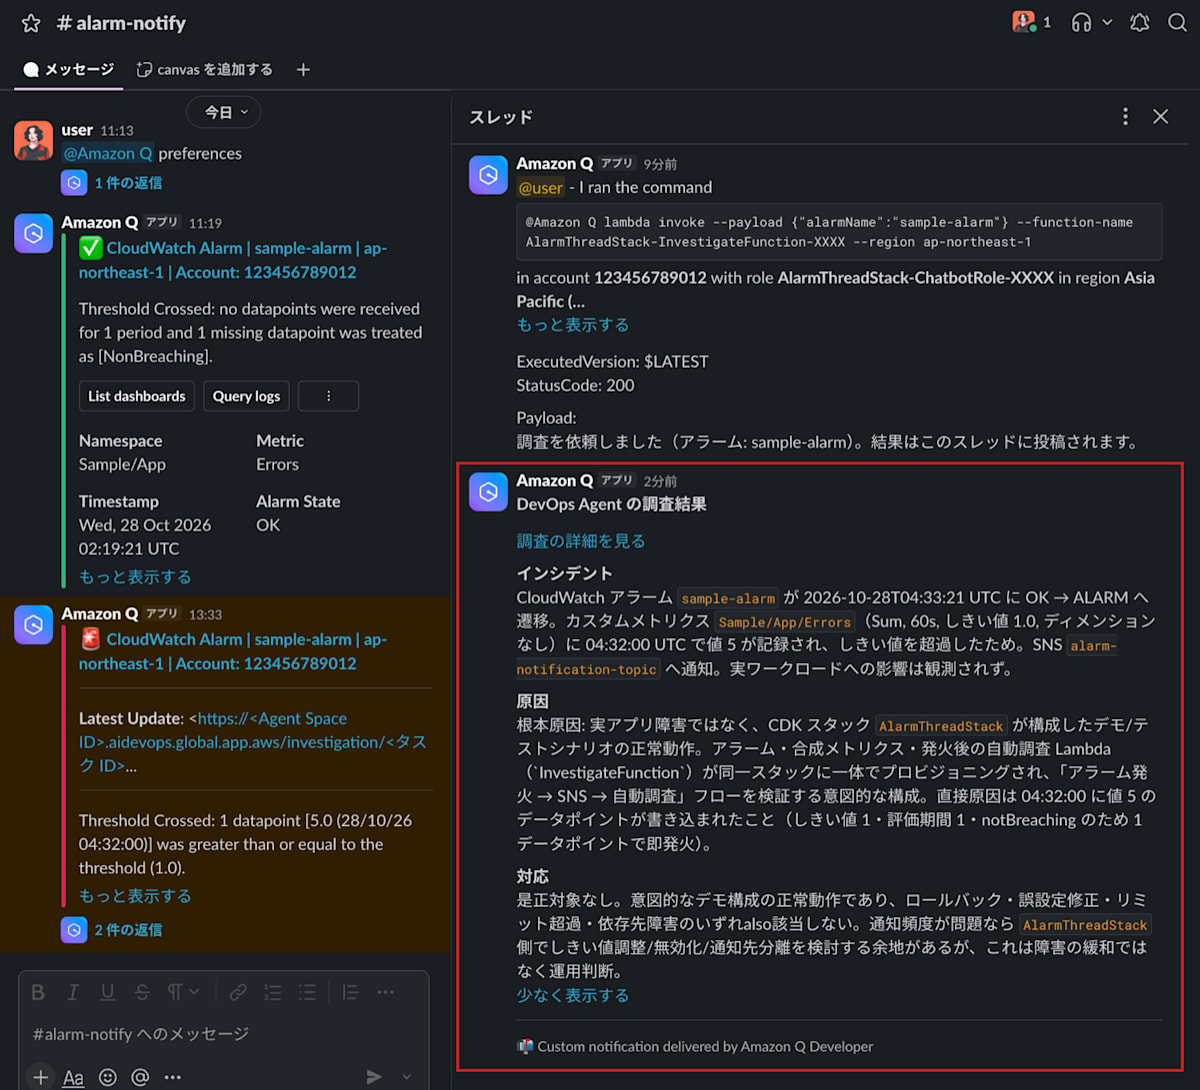
Task: Click the List dashboards button
Action: [137, 396]
